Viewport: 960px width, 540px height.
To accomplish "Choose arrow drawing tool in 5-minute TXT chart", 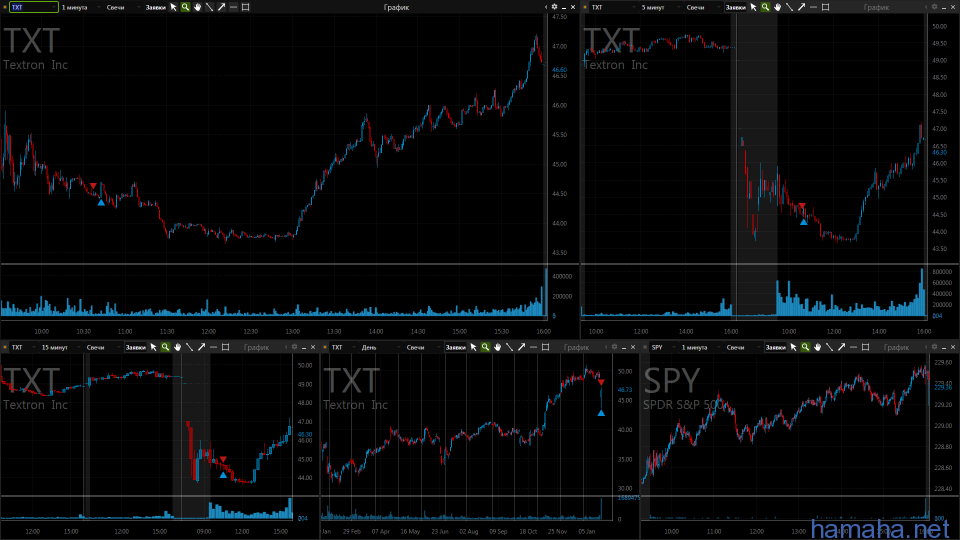I will (801, 7).
